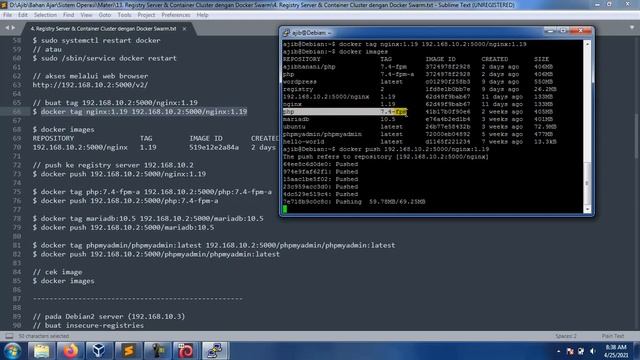Screen dimensions: 640x360
Task: Open the Tools menu
Action: tap(124, 15)
